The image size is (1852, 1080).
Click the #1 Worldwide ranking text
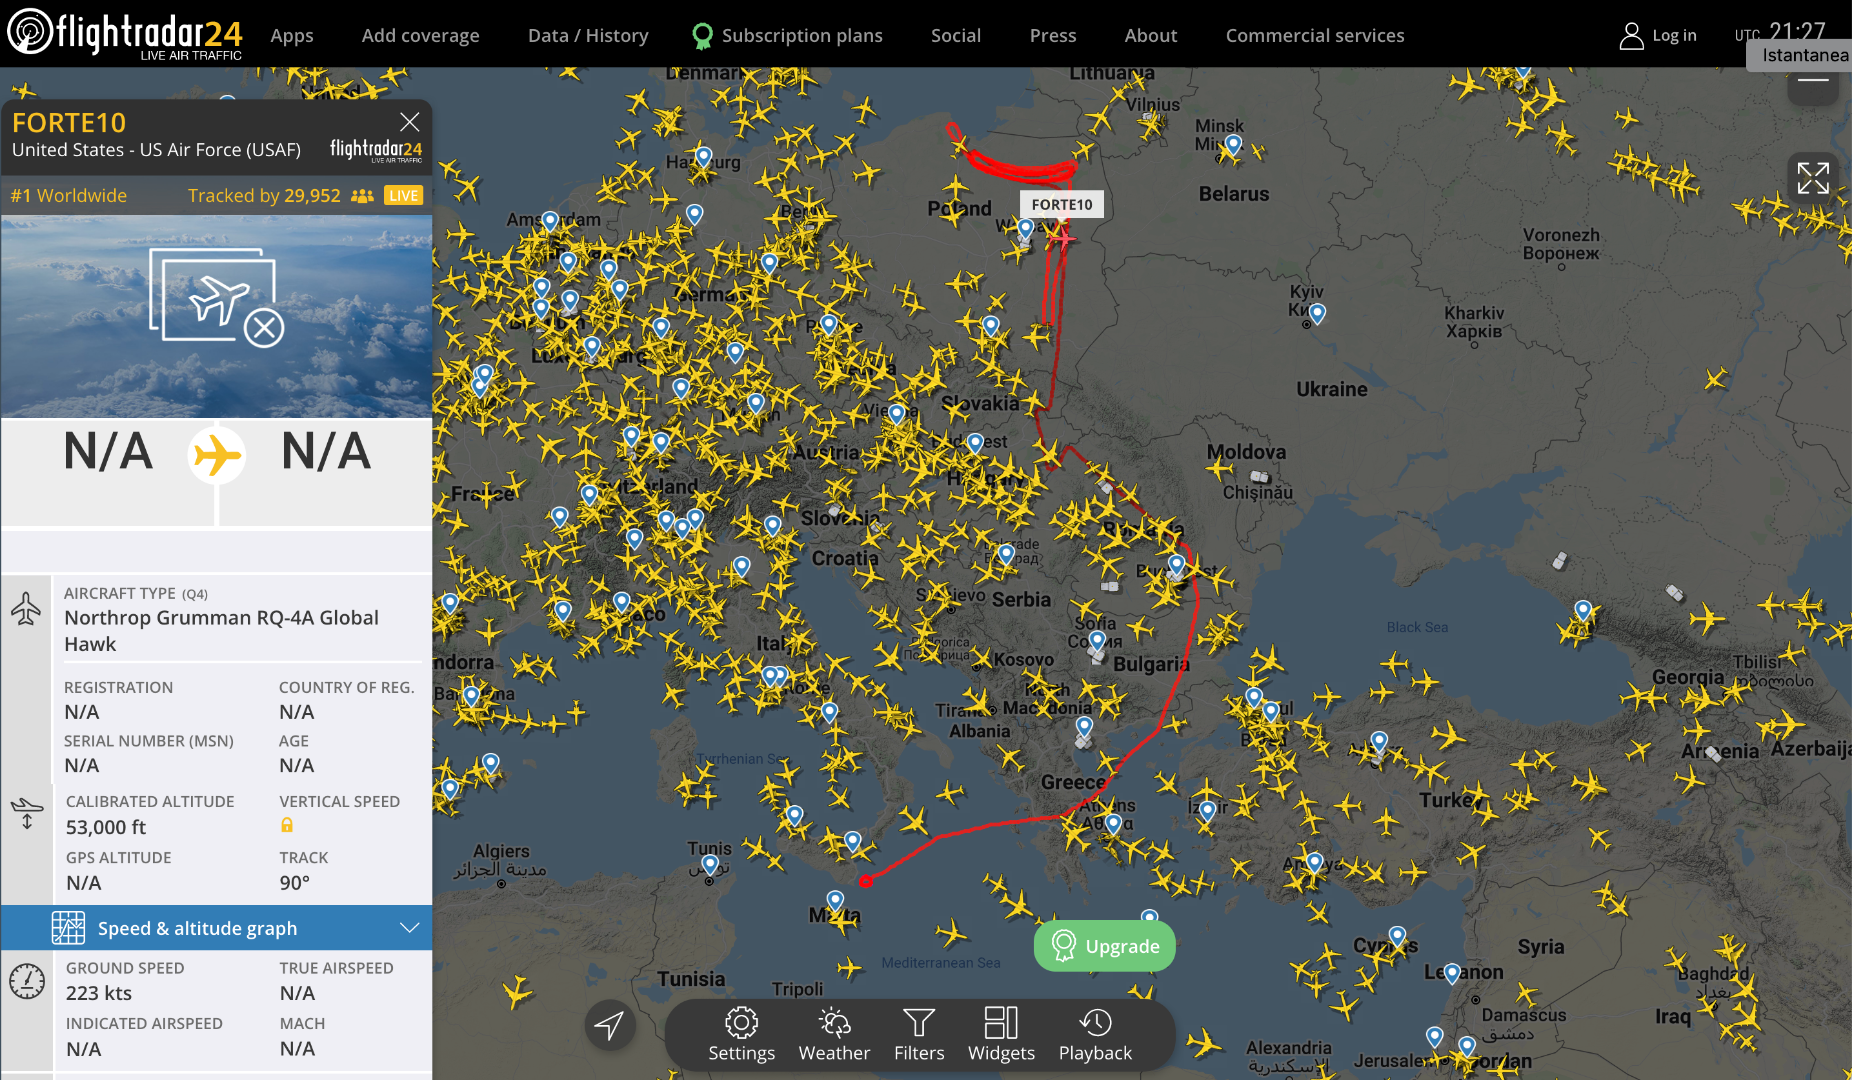[x=69, y=196]
